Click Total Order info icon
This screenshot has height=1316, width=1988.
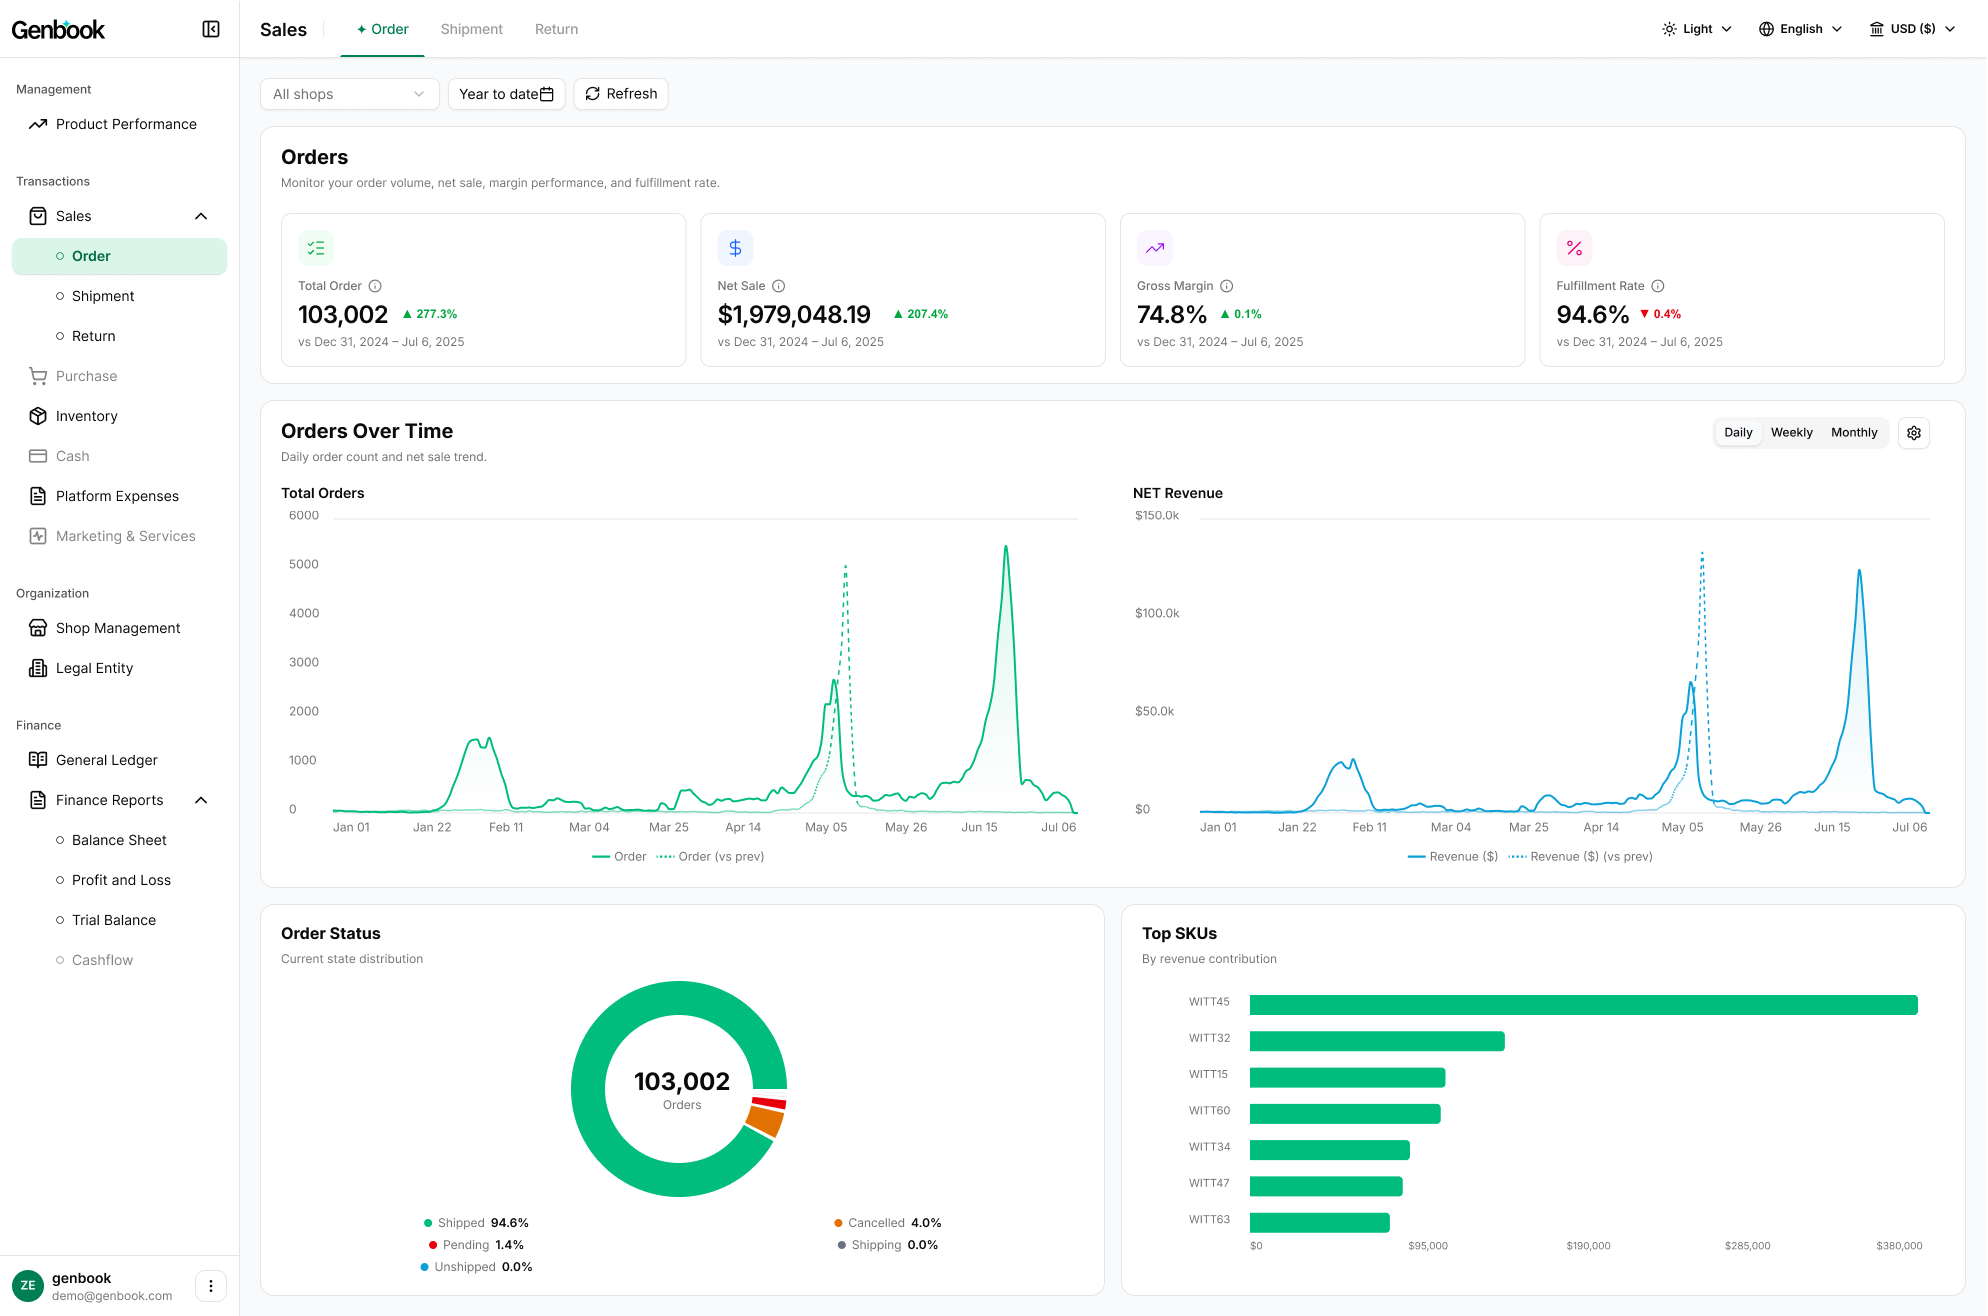point(375,286)
